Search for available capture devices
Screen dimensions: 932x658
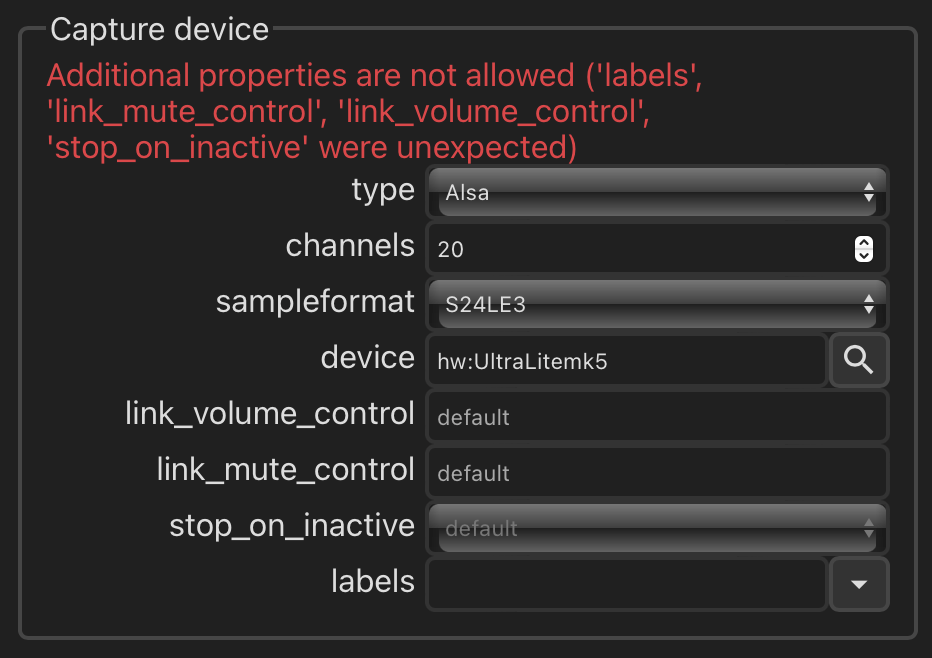point(859,360)
